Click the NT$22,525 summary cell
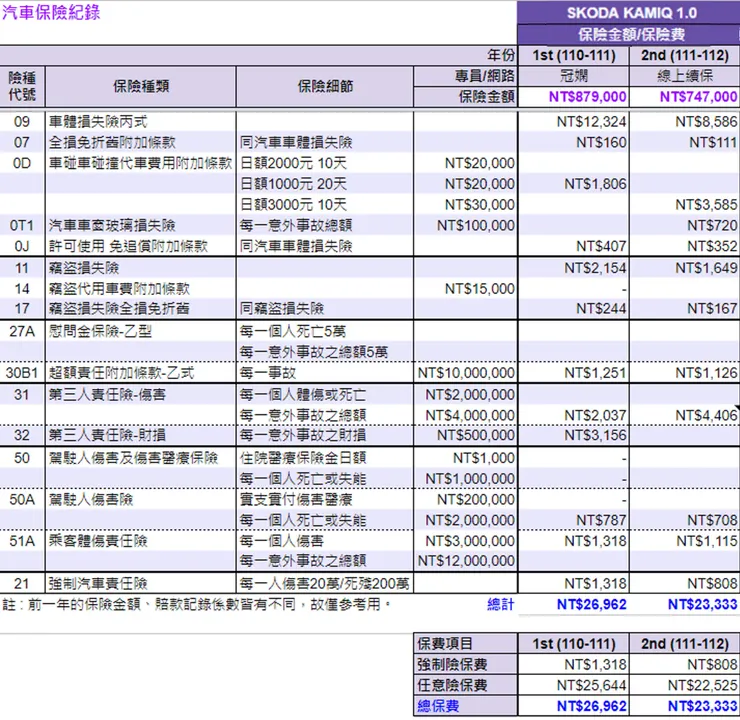Image resolution: width=740 pixels, height=720 pixels. [x=685, y=685]
